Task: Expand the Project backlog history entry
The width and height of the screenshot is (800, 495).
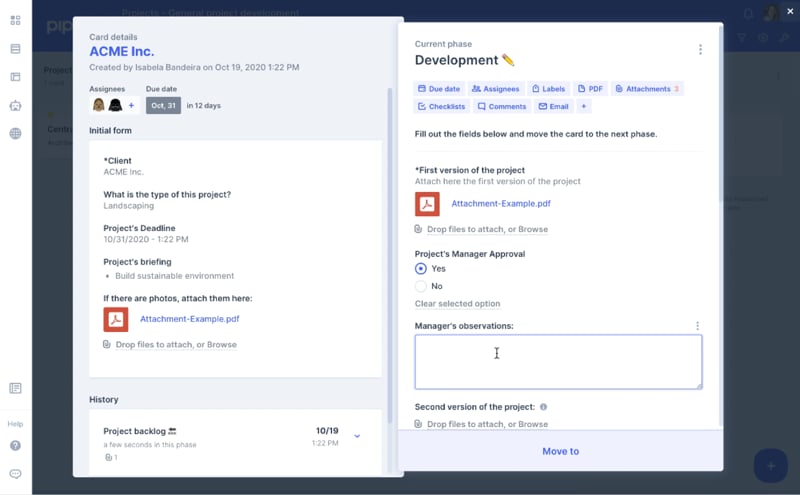Action: pos(357,436)
